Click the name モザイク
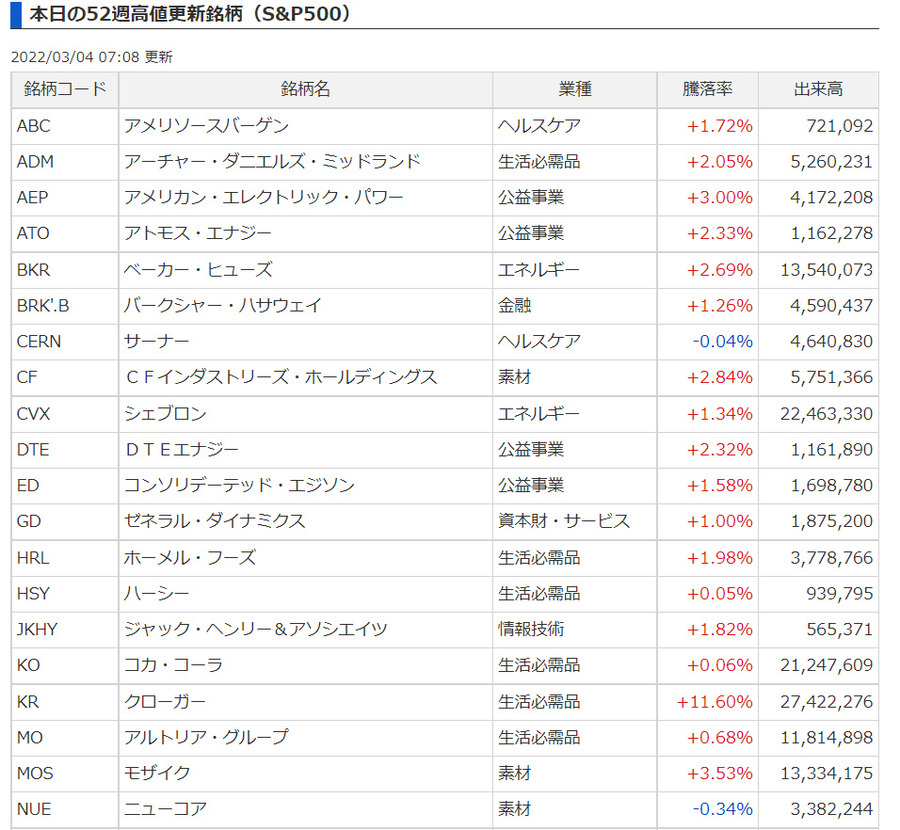The width and height of the screenshot is (900, 830). pos(157,774)
